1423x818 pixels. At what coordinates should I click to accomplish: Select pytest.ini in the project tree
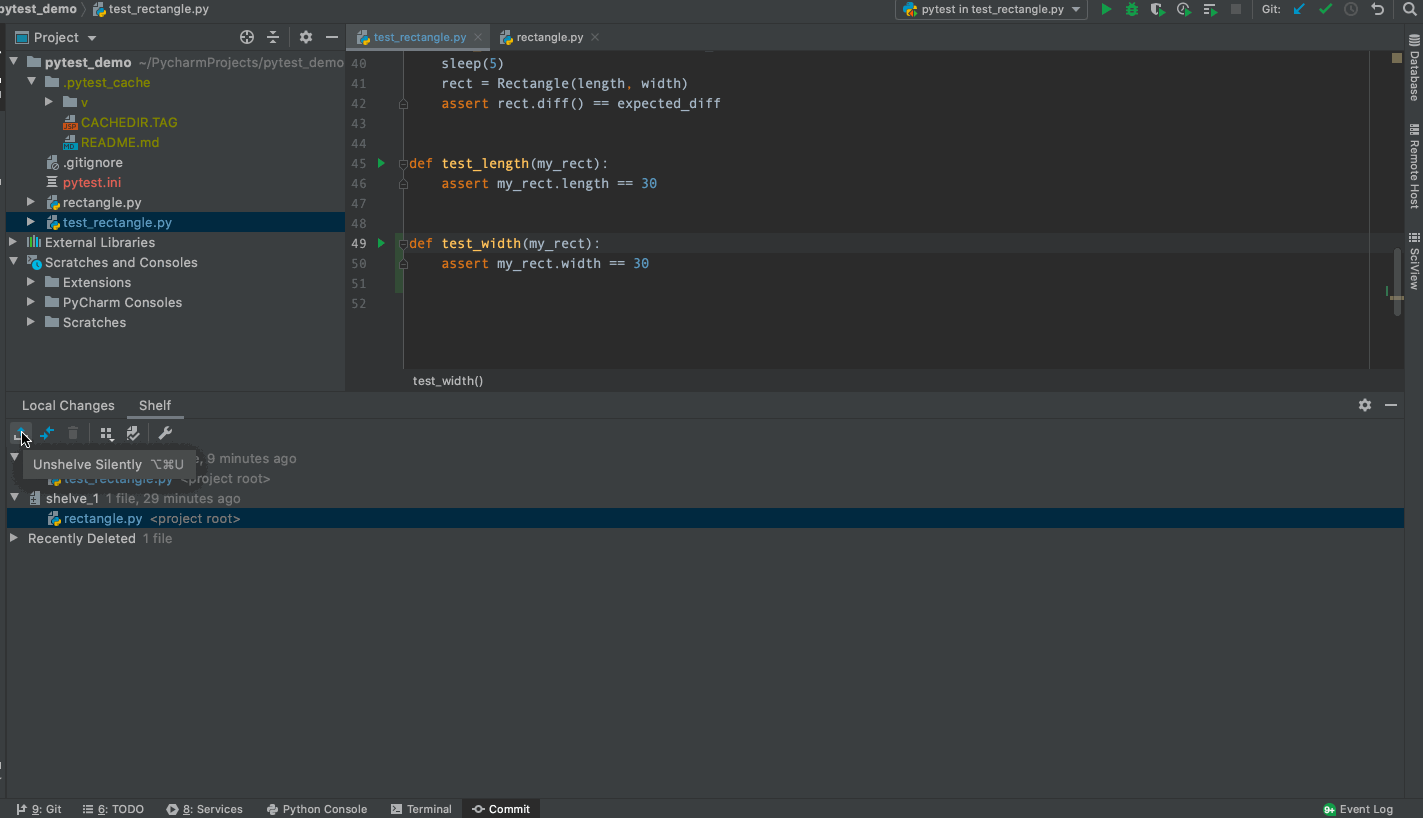(x=92, y=182)
